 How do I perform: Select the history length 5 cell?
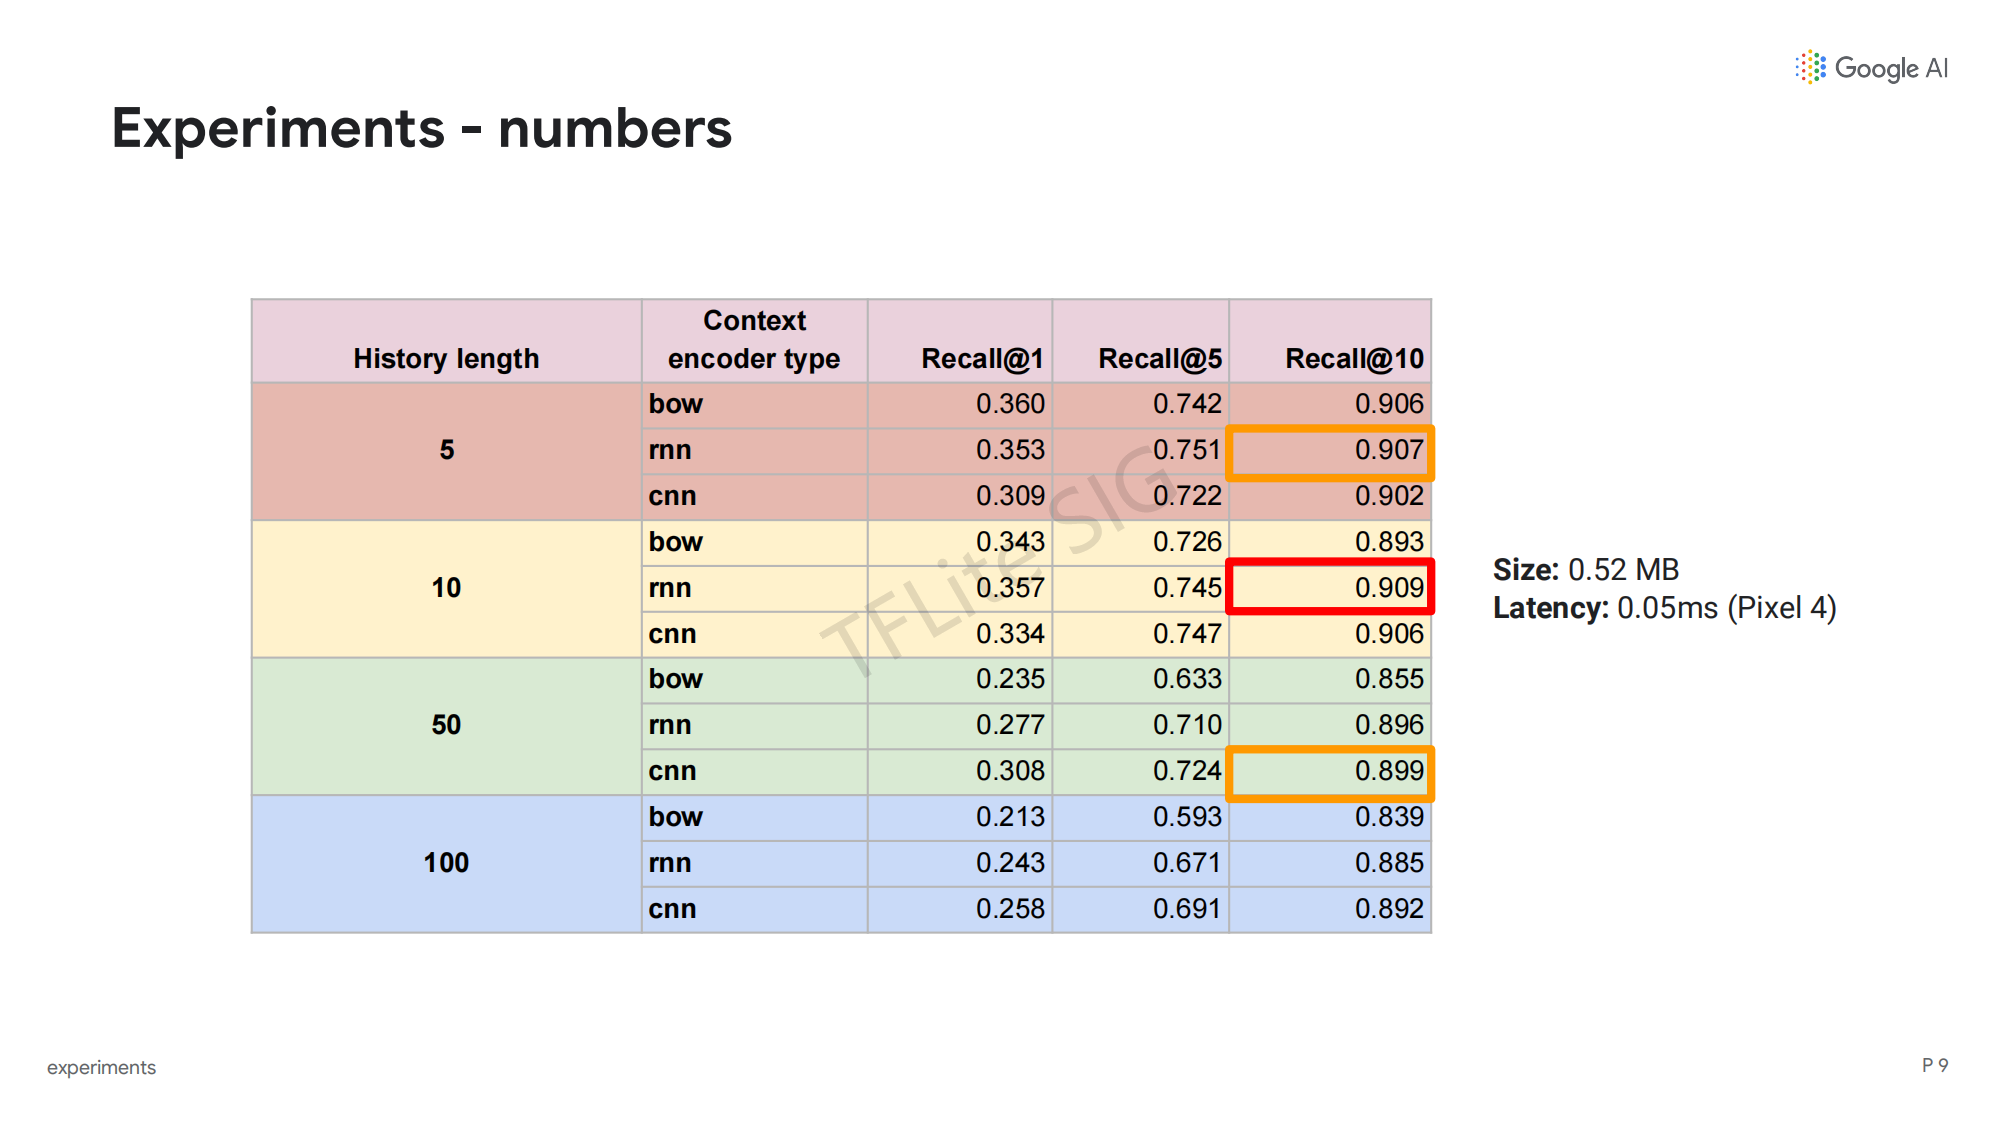[x=447, y=450]
